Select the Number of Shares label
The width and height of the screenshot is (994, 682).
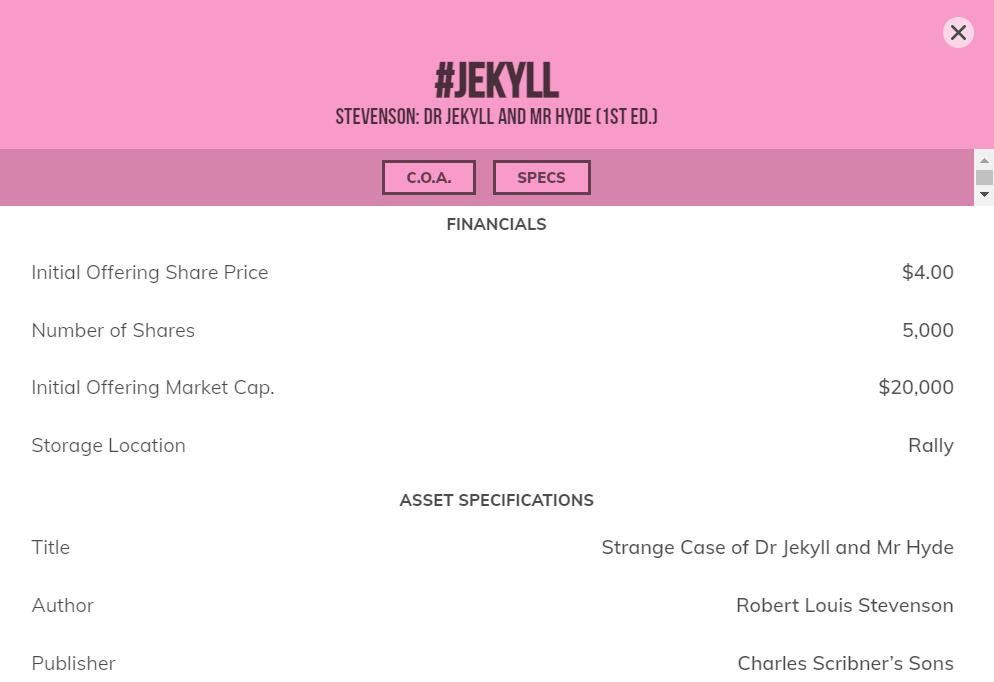113,331
